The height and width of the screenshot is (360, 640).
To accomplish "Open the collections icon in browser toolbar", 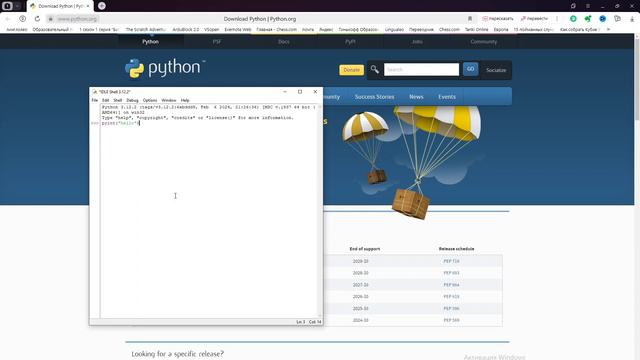I will [617, 19].
